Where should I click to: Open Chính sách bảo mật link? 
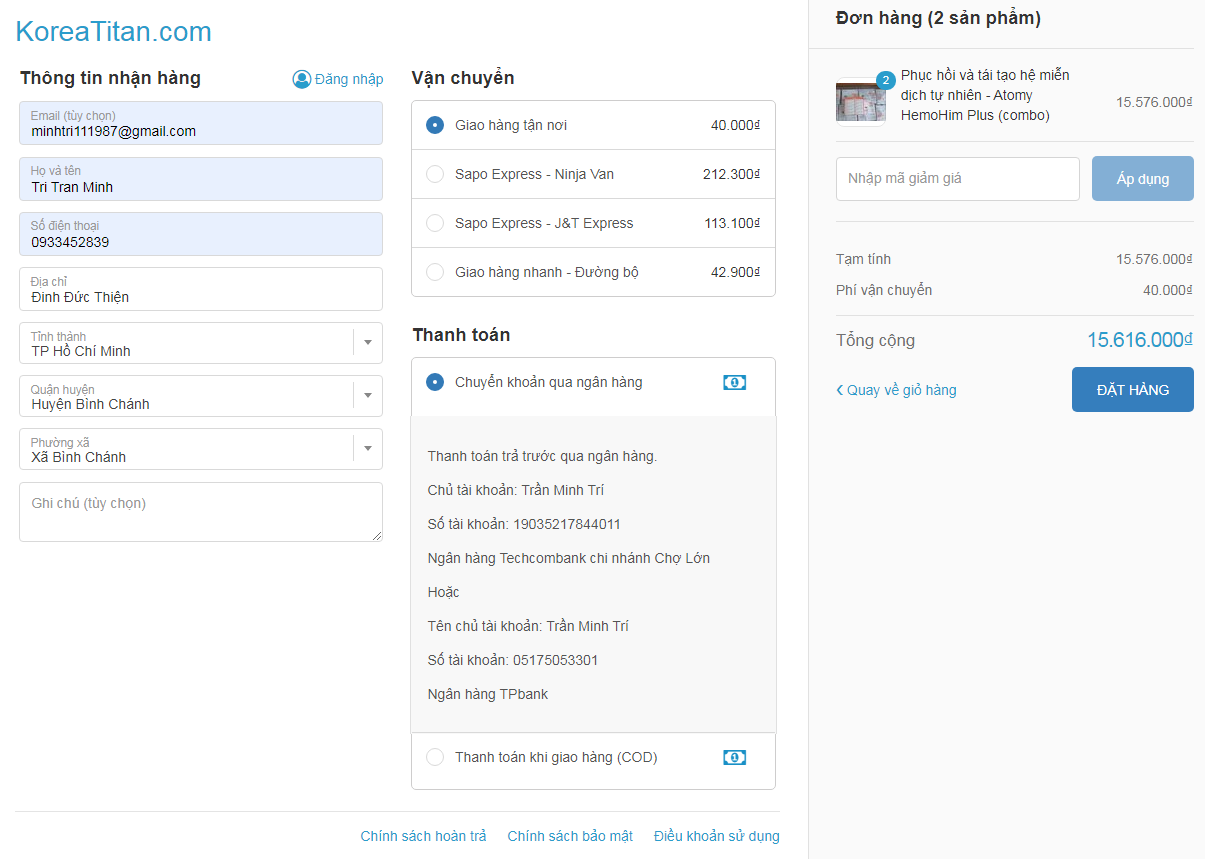pos(570,836)
